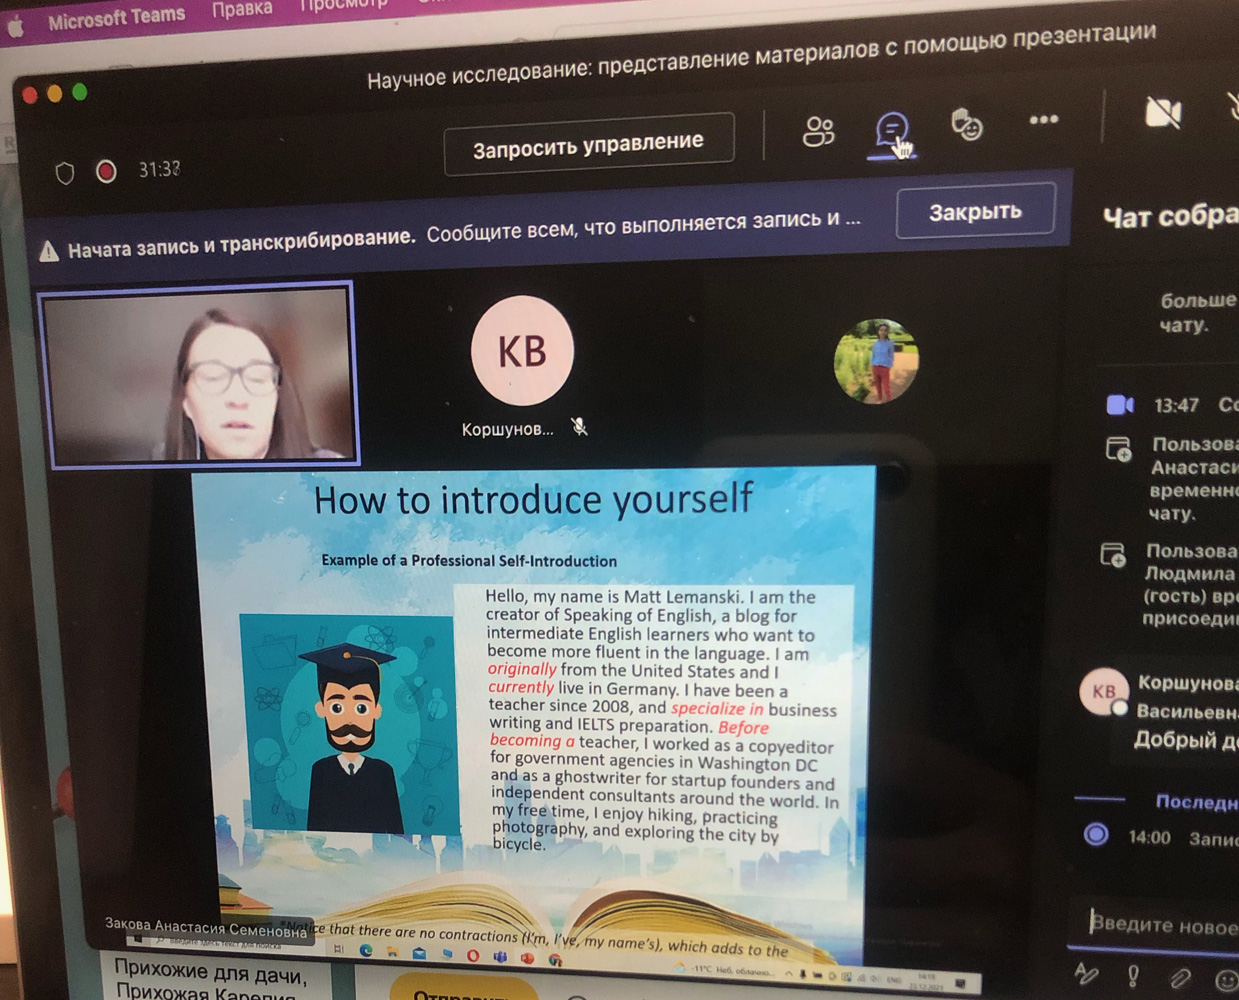Click the Apple menu logo
The width and height of the screenshot is (1239, 1000).
pyautogui.click(x=16, y=27)
